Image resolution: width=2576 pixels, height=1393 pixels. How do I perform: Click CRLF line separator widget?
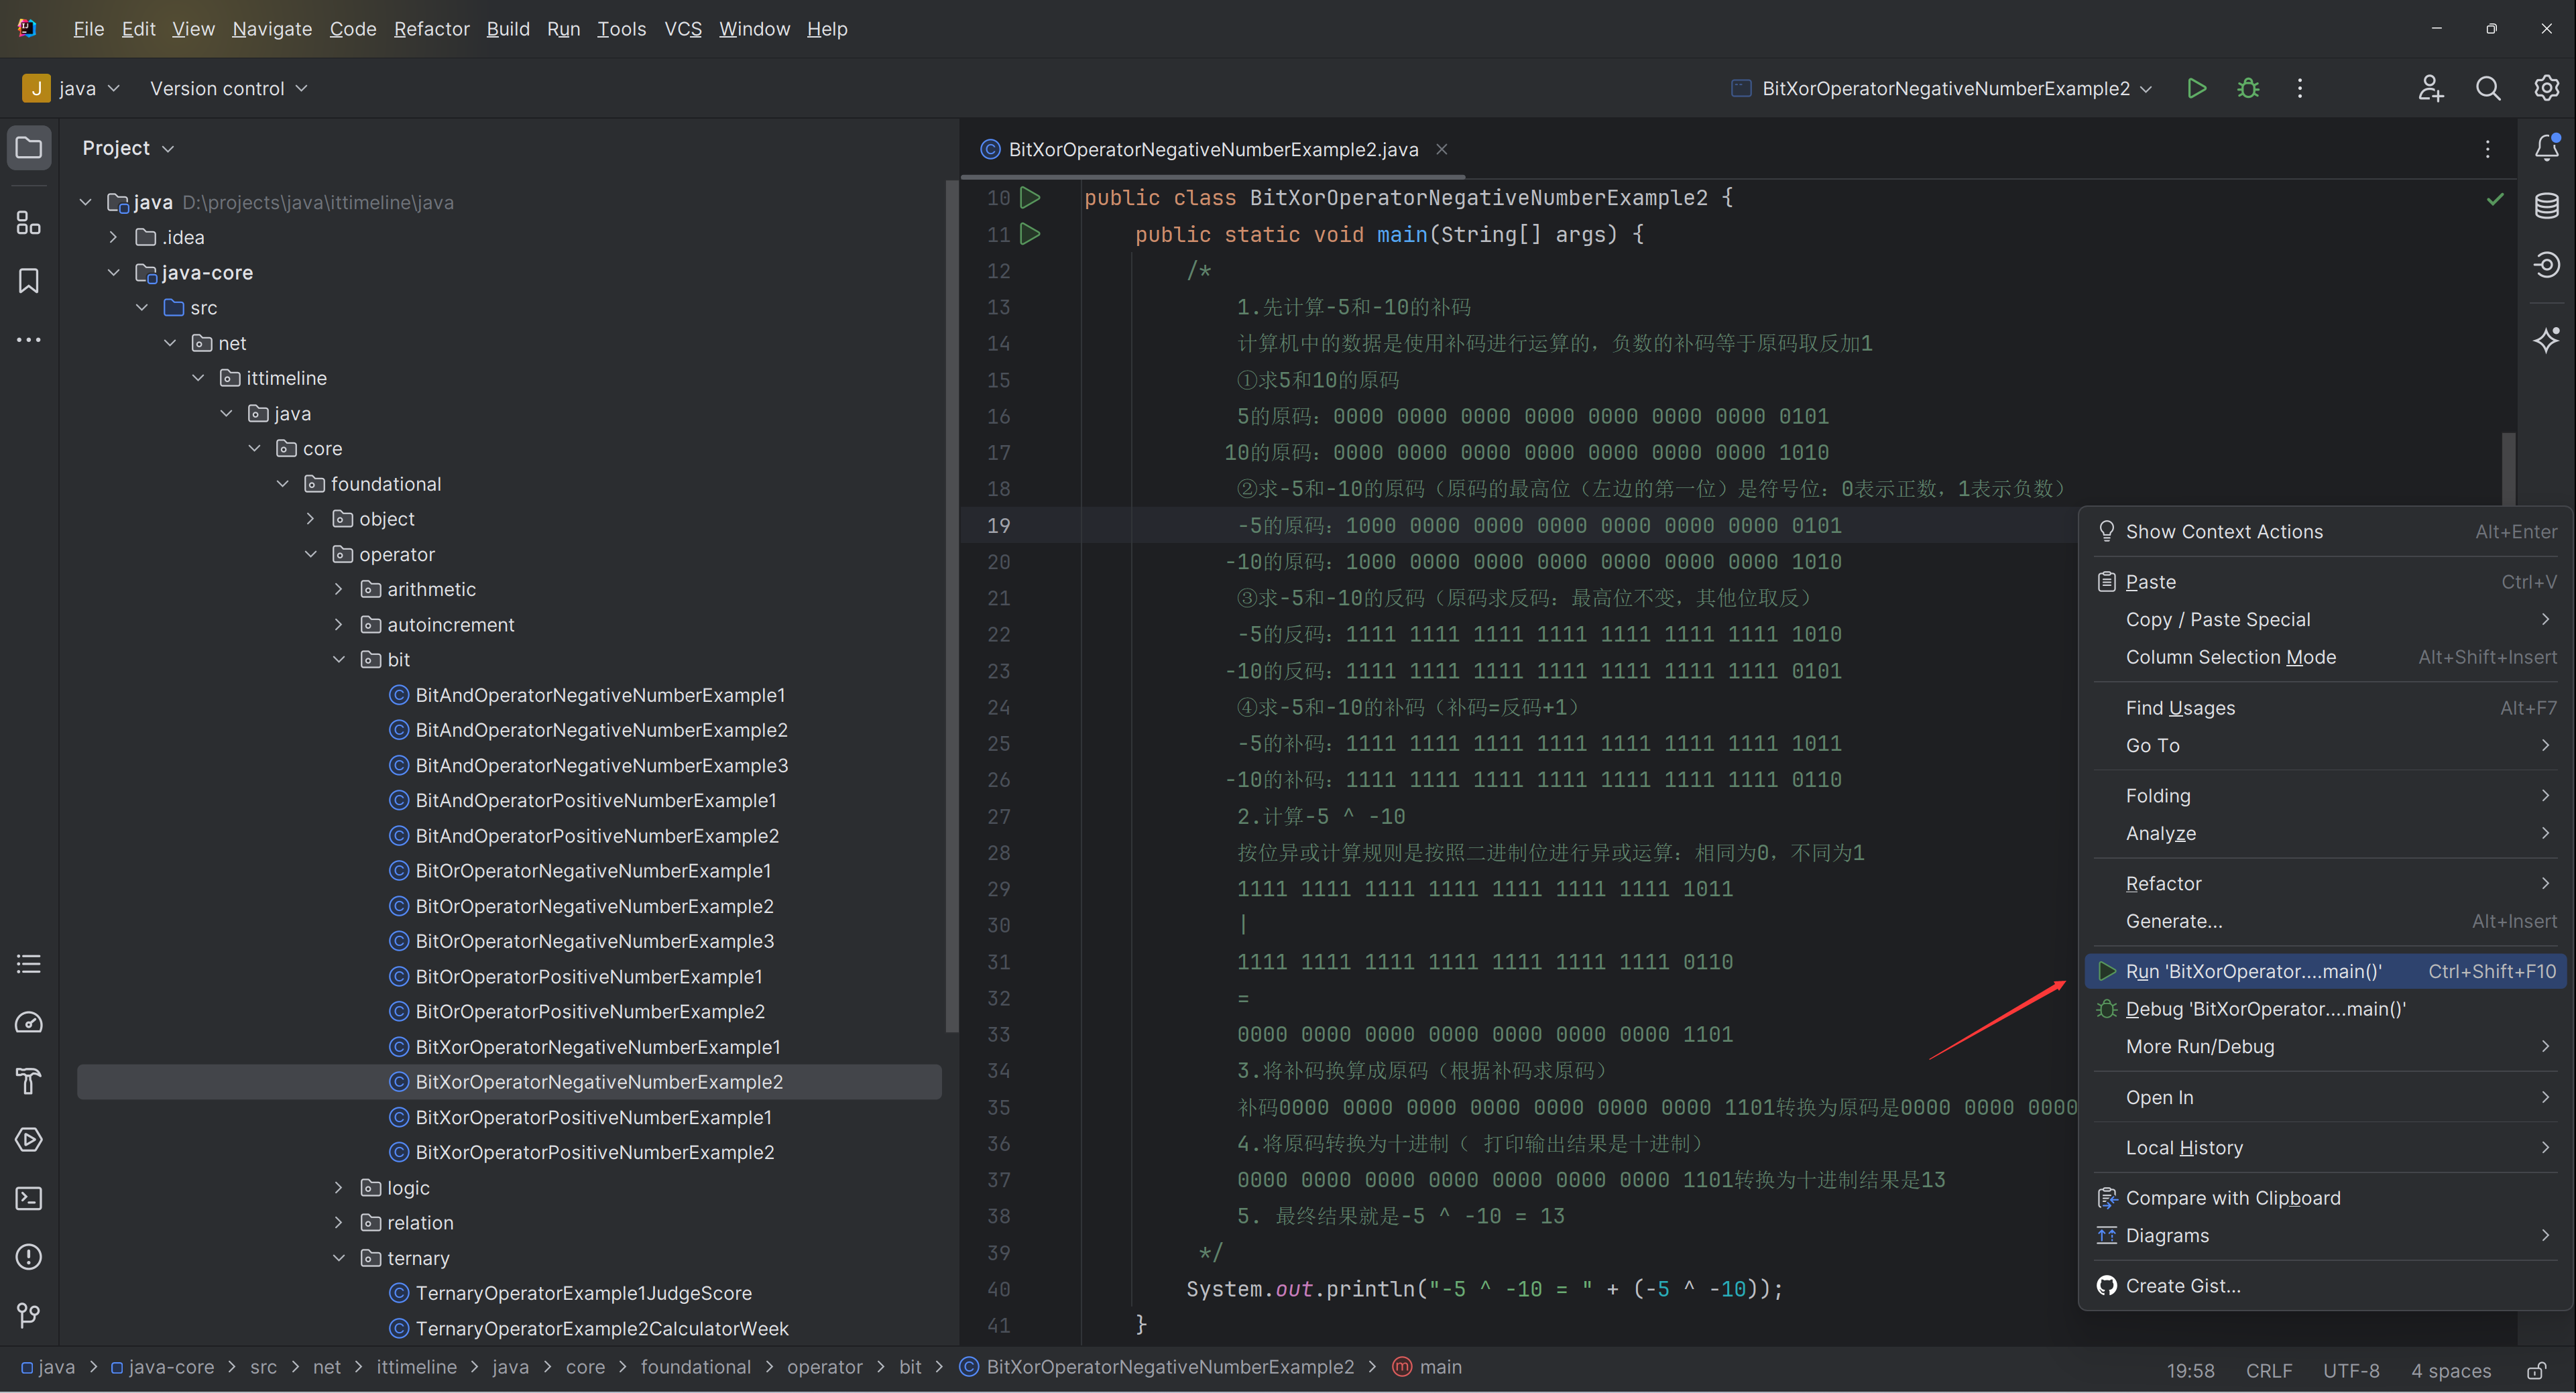point(2269,1371)
